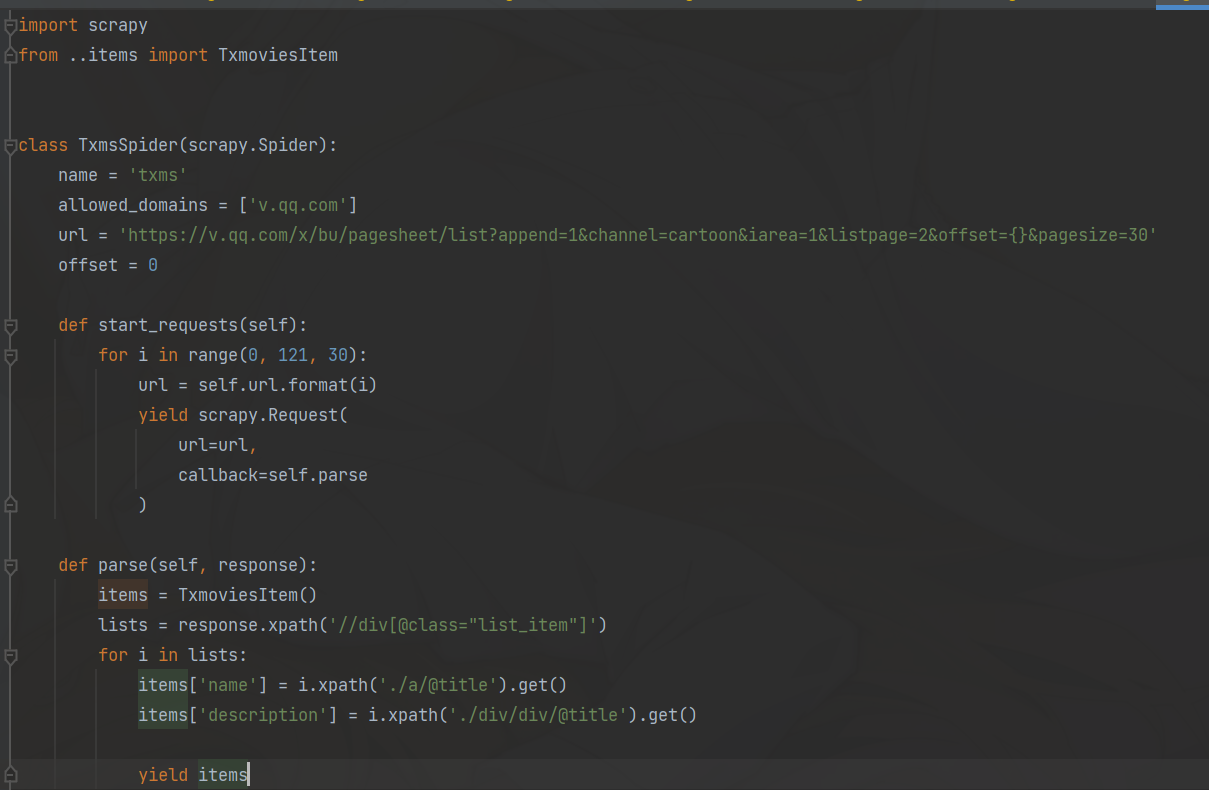Click the lists variable assignment
The width and height of the screenshot is (1209, 790).
point(123,625)
